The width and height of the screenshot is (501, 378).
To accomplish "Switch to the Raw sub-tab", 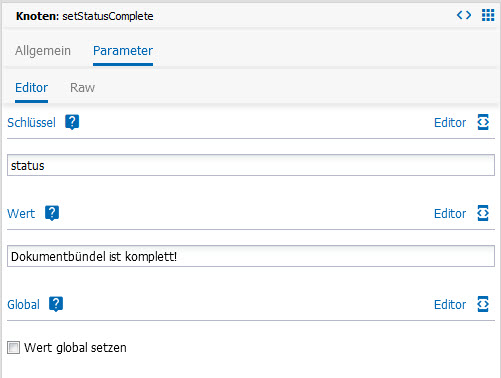I will tap(82, 88).
